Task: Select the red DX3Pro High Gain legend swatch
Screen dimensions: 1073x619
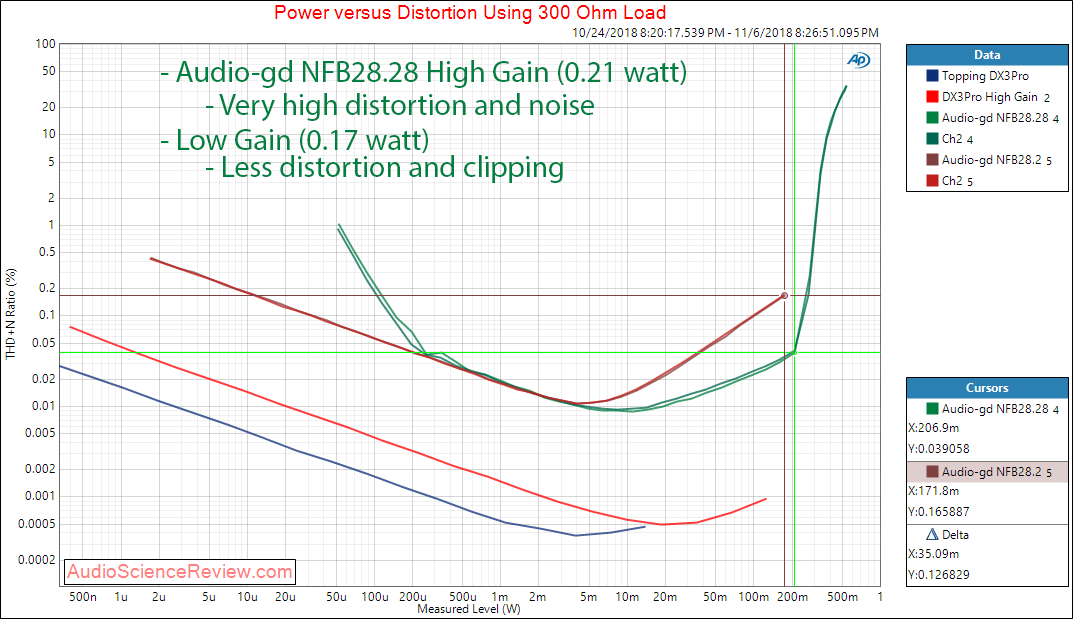Action: 932,97
